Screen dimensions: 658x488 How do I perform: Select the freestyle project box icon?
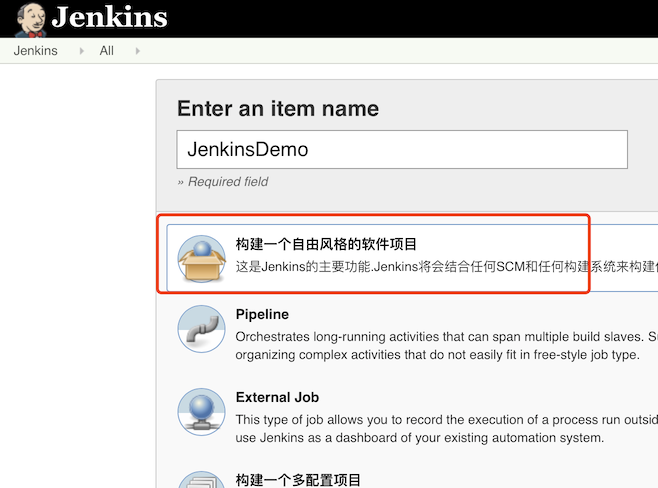(x=201, y=258)
